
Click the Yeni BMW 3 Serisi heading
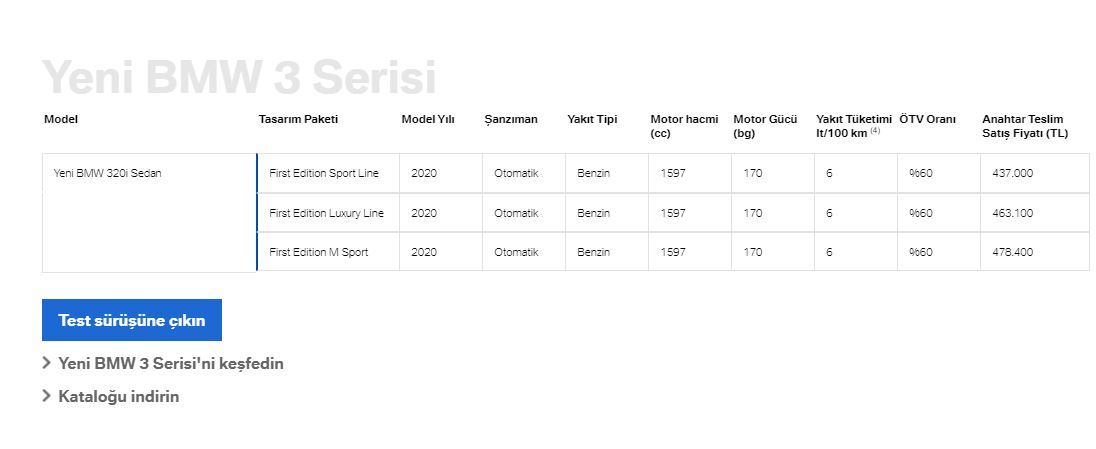tap(239, 77)
